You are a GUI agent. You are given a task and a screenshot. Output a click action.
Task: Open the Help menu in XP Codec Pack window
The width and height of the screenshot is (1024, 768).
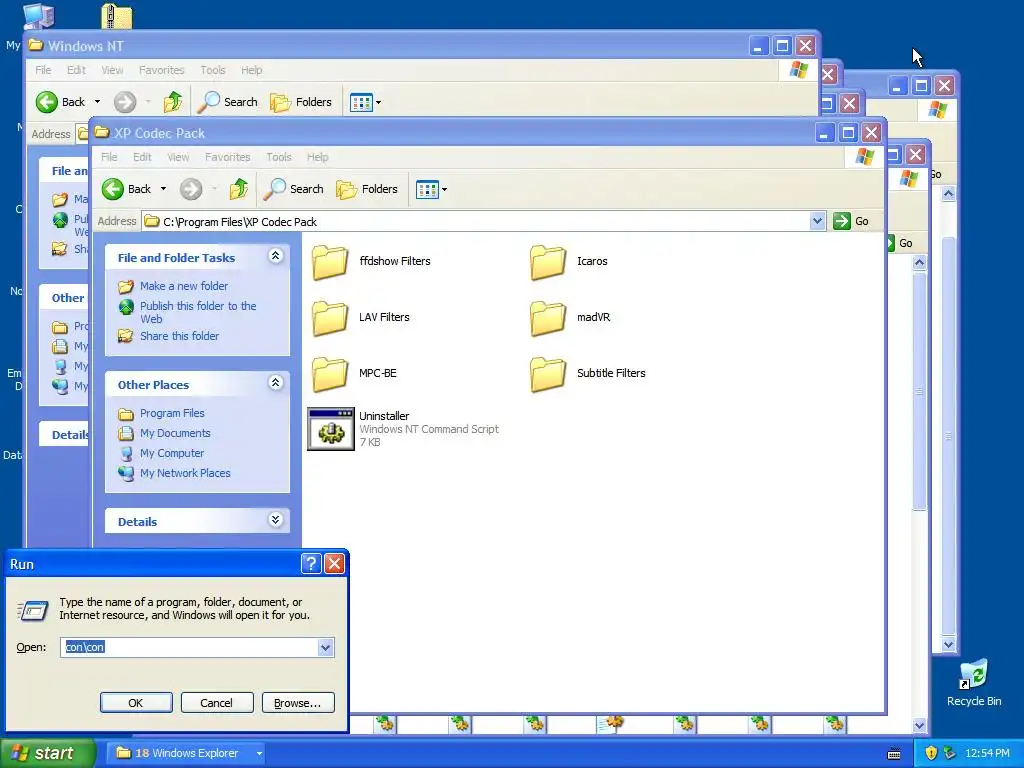pos(317,157)
